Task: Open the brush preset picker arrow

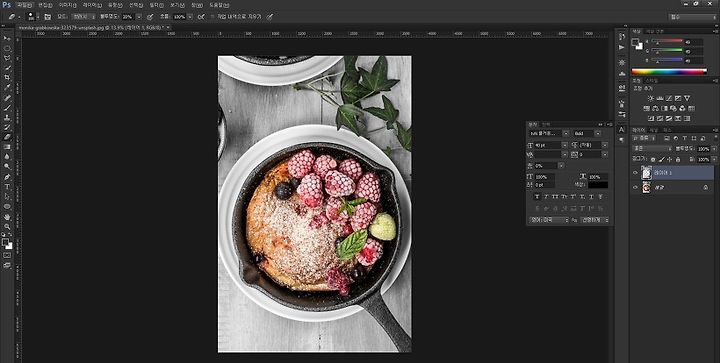Action: coord(38,17)
